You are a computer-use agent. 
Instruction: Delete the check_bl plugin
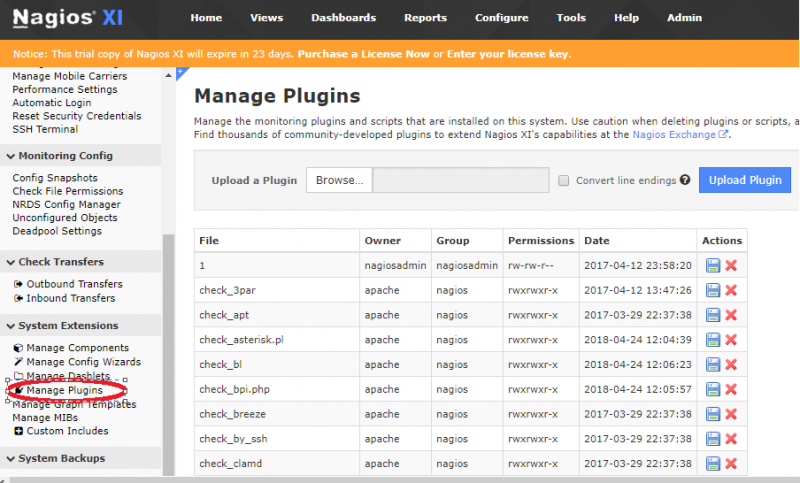click(x=731, y=365)
